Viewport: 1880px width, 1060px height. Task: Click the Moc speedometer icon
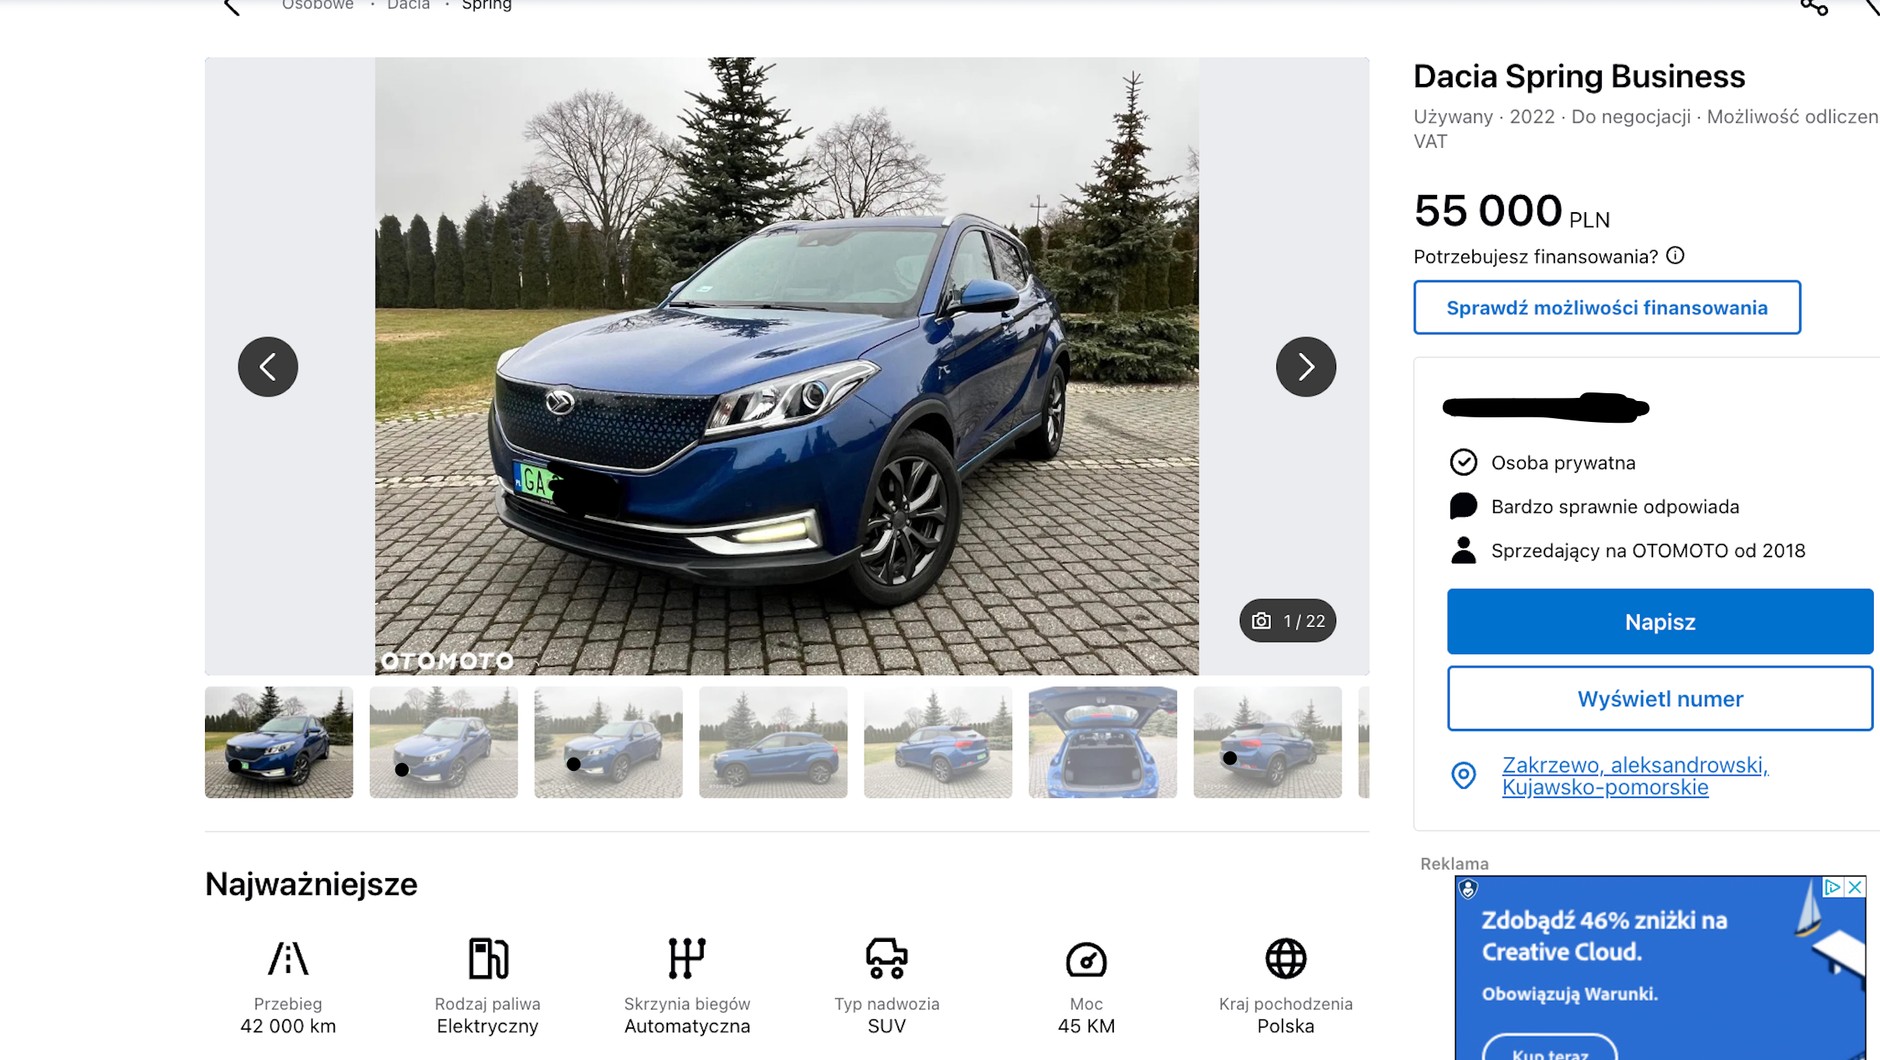1086,960
